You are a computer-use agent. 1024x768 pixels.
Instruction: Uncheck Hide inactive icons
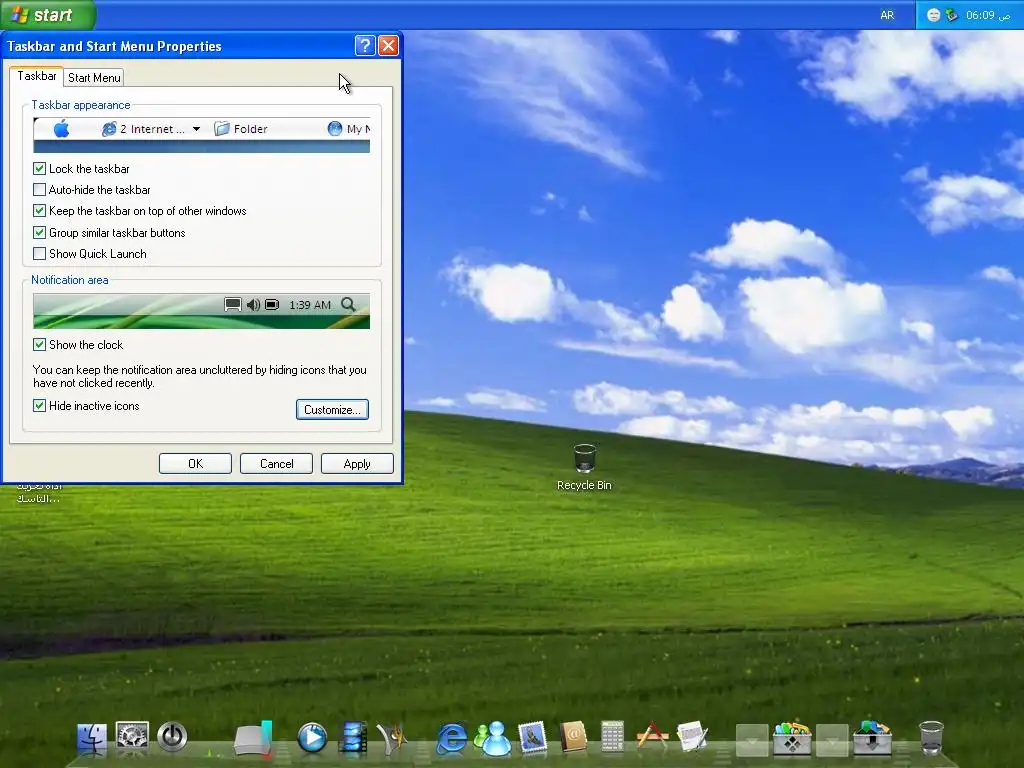click(x=39, y=406)
